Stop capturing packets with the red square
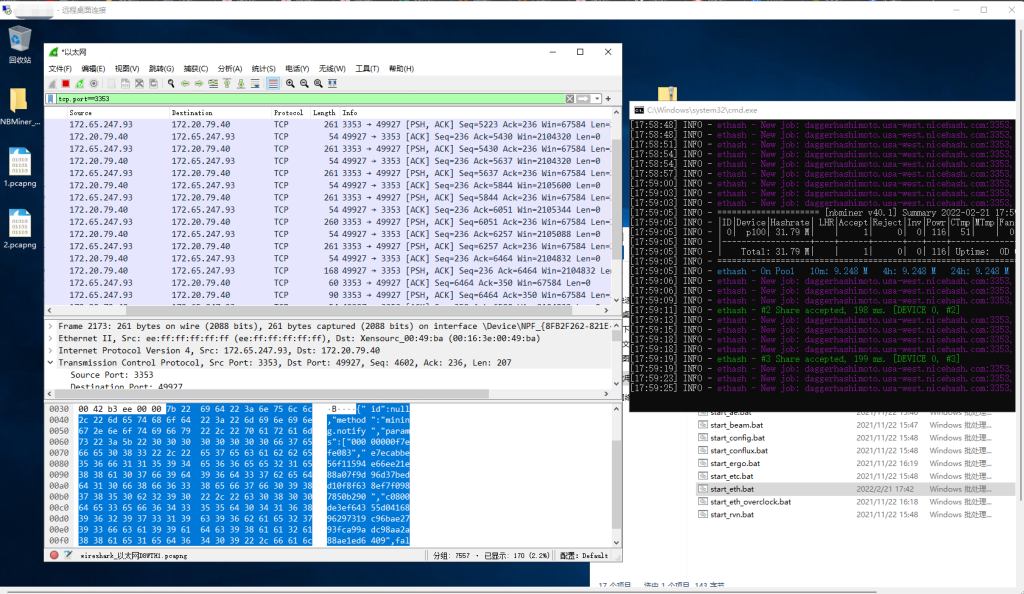Screen dimensions: 1024x594 [66, 83]
